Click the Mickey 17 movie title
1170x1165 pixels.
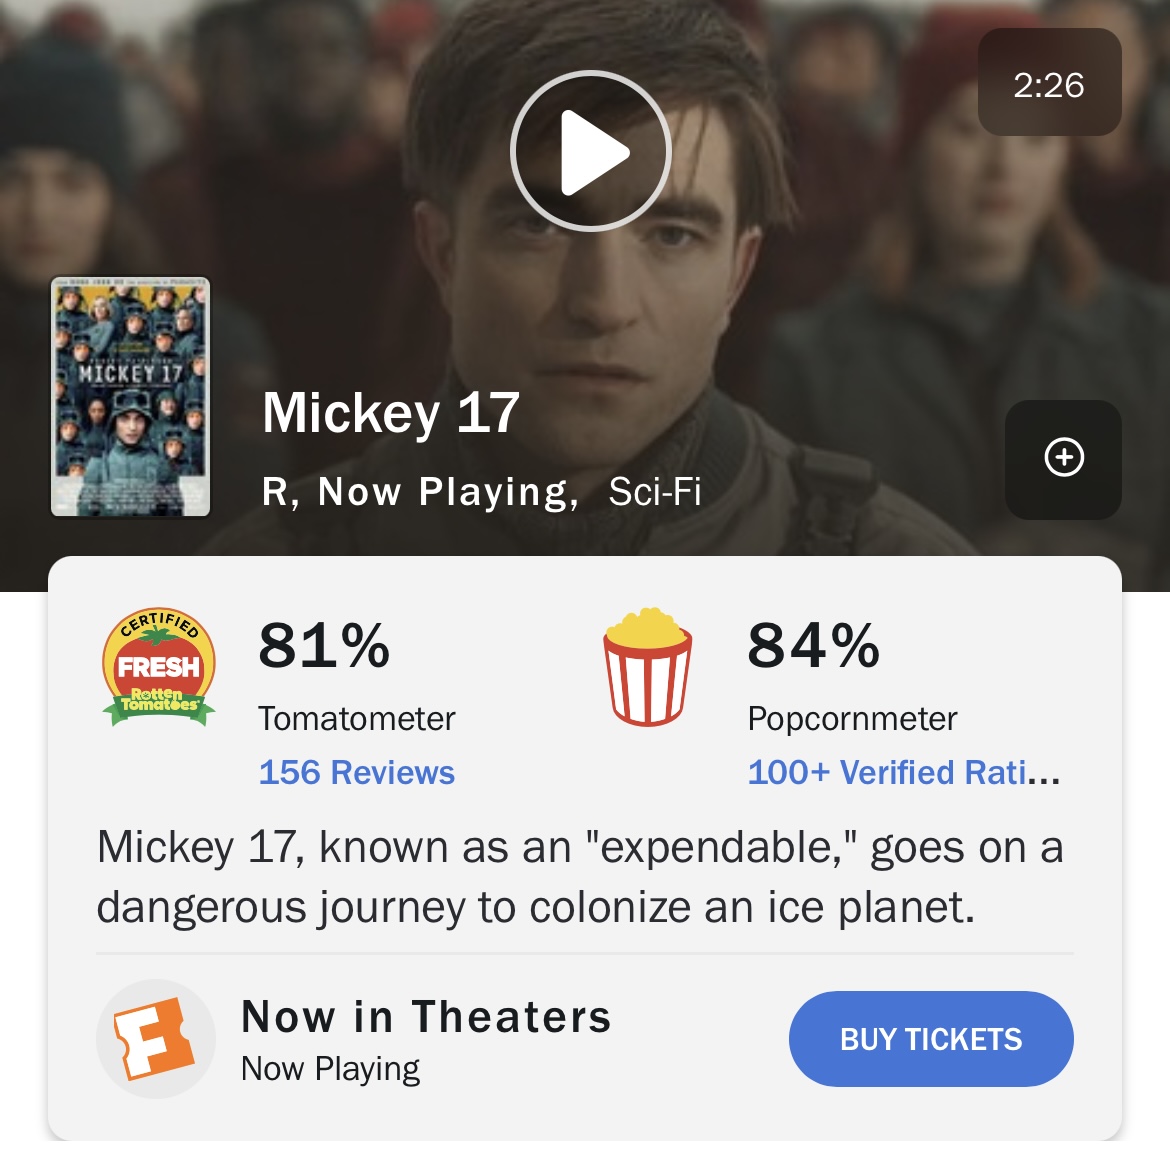(391, 413)
